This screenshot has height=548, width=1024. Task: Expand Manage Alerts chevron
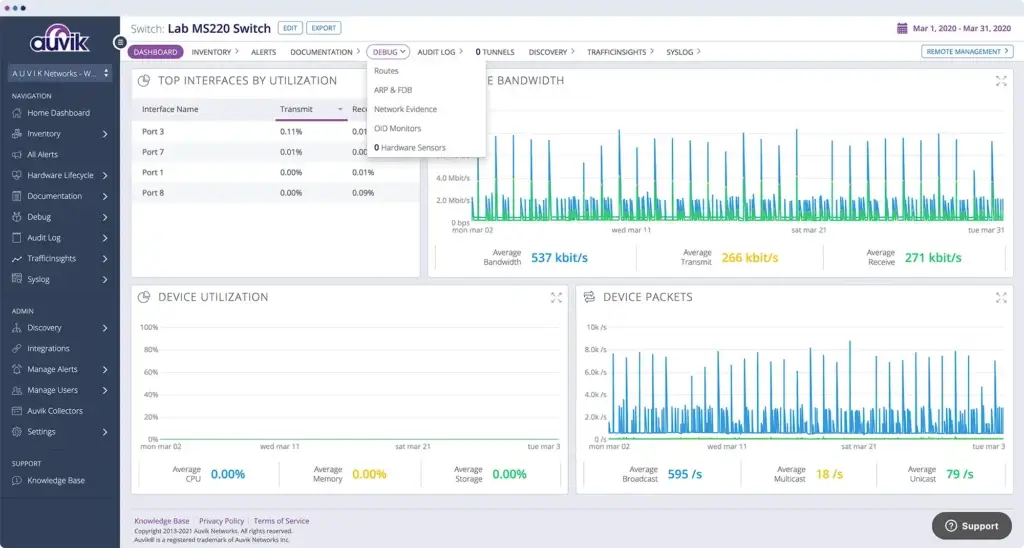coord(104,370)
